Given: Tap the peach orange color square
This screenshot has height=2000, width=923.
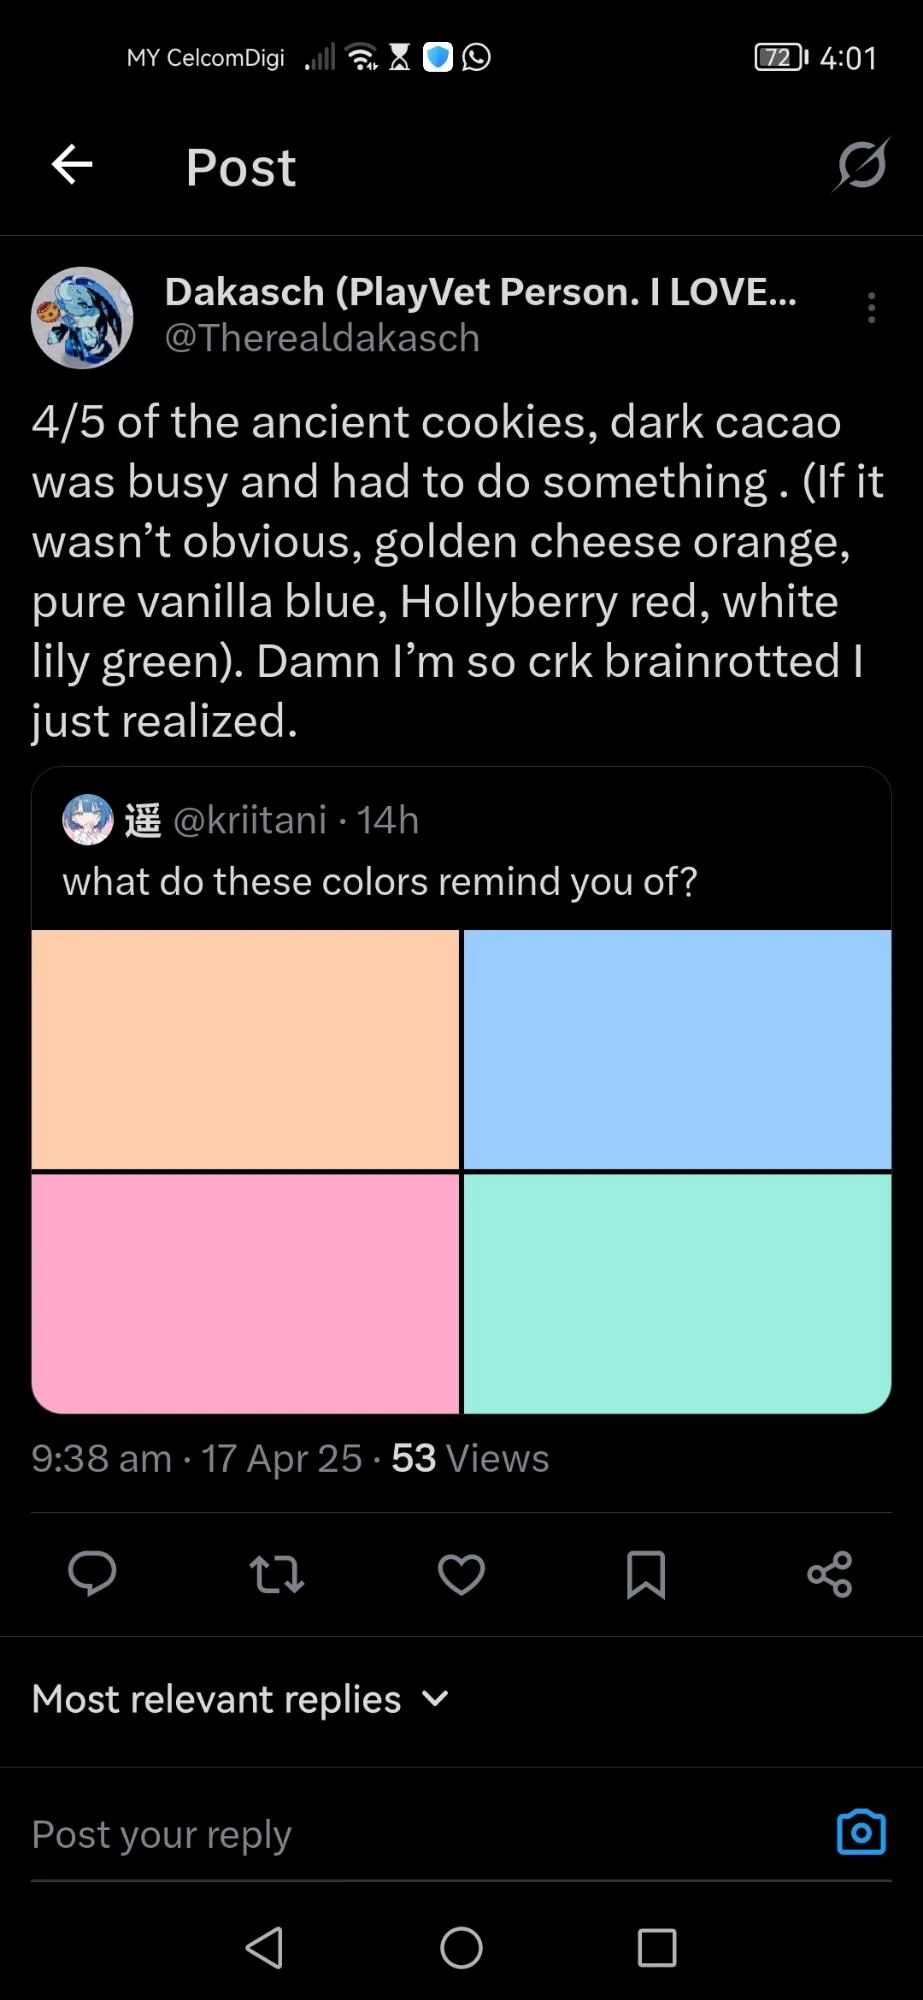Looking at the screenshot, I should coord(245,1049).
